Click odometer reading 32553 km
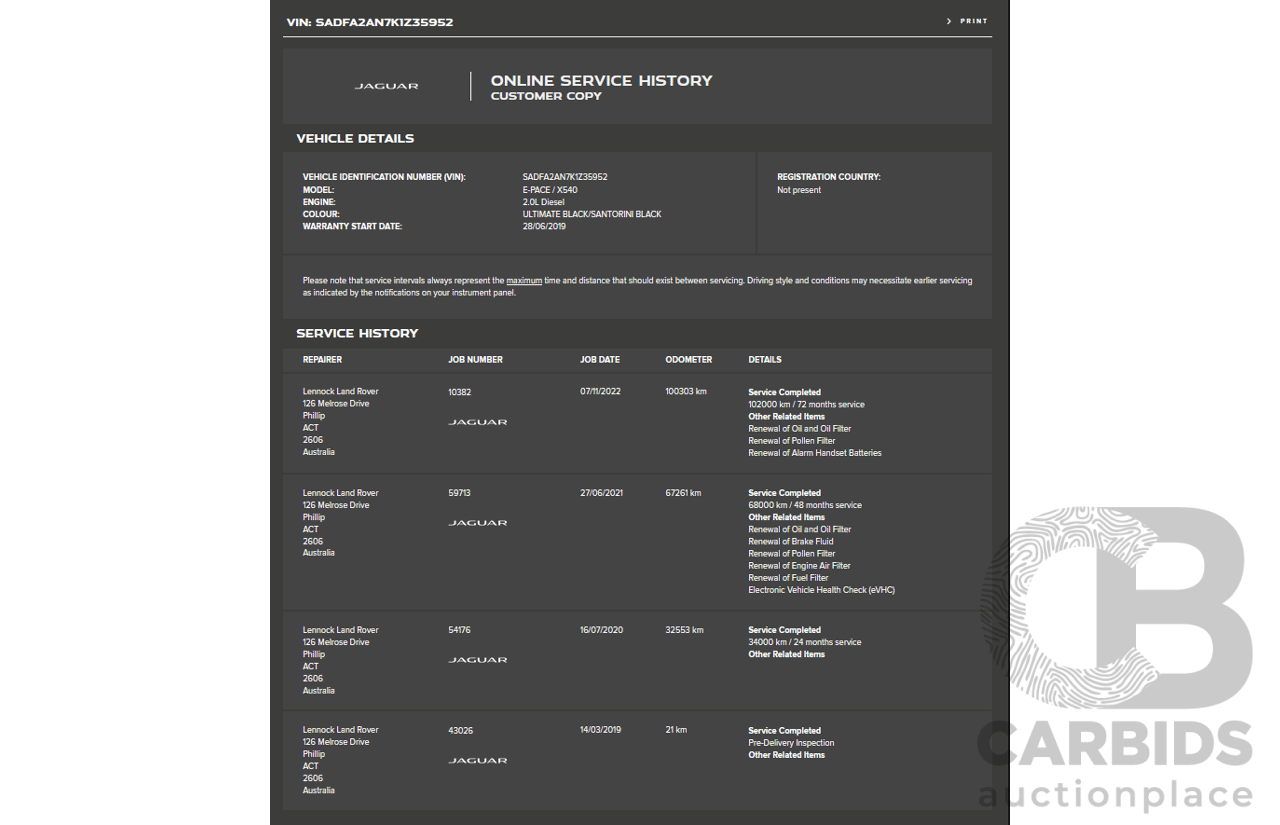 (x=684, y=629)
